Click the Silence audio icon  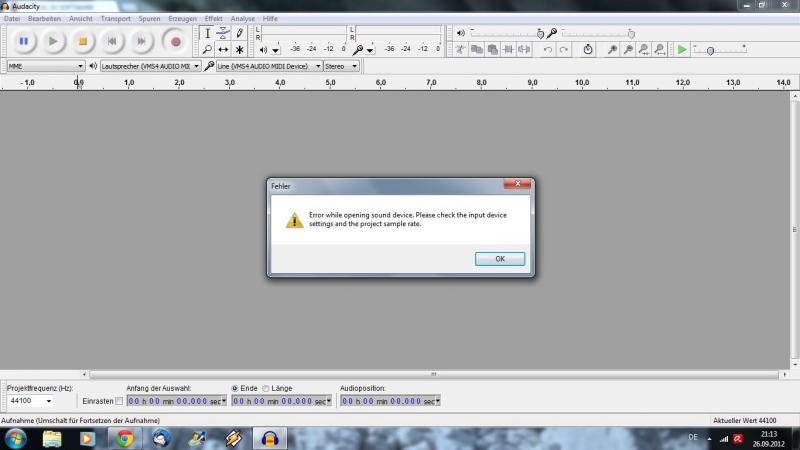pos(524,49)
